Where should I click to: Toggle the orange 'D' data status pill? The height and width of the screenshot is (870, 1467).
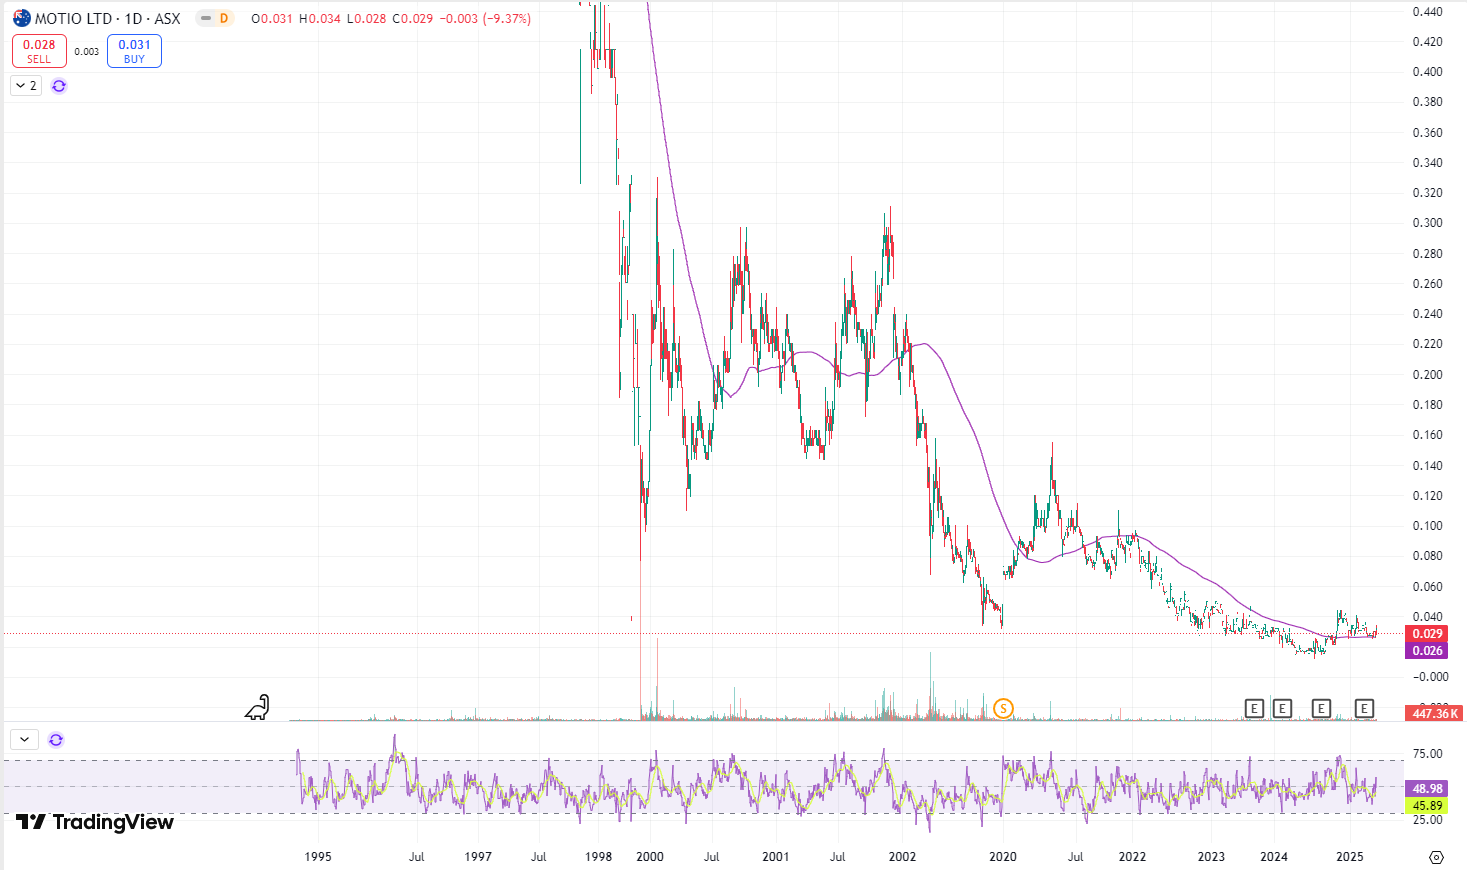[x=224, y=18]
